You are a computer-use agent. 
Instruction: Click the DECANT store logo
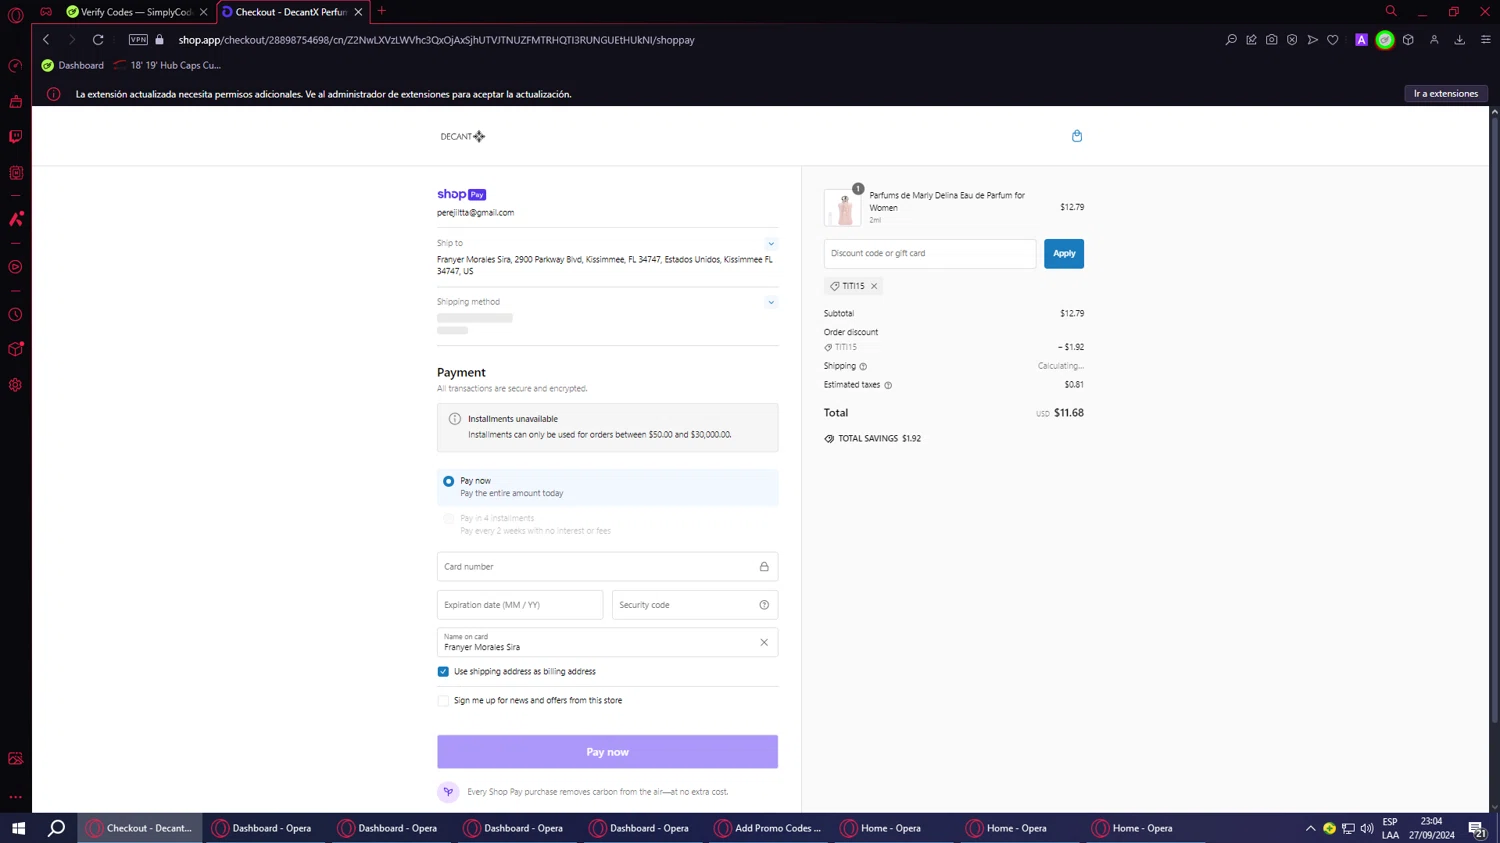click(463, 137)
